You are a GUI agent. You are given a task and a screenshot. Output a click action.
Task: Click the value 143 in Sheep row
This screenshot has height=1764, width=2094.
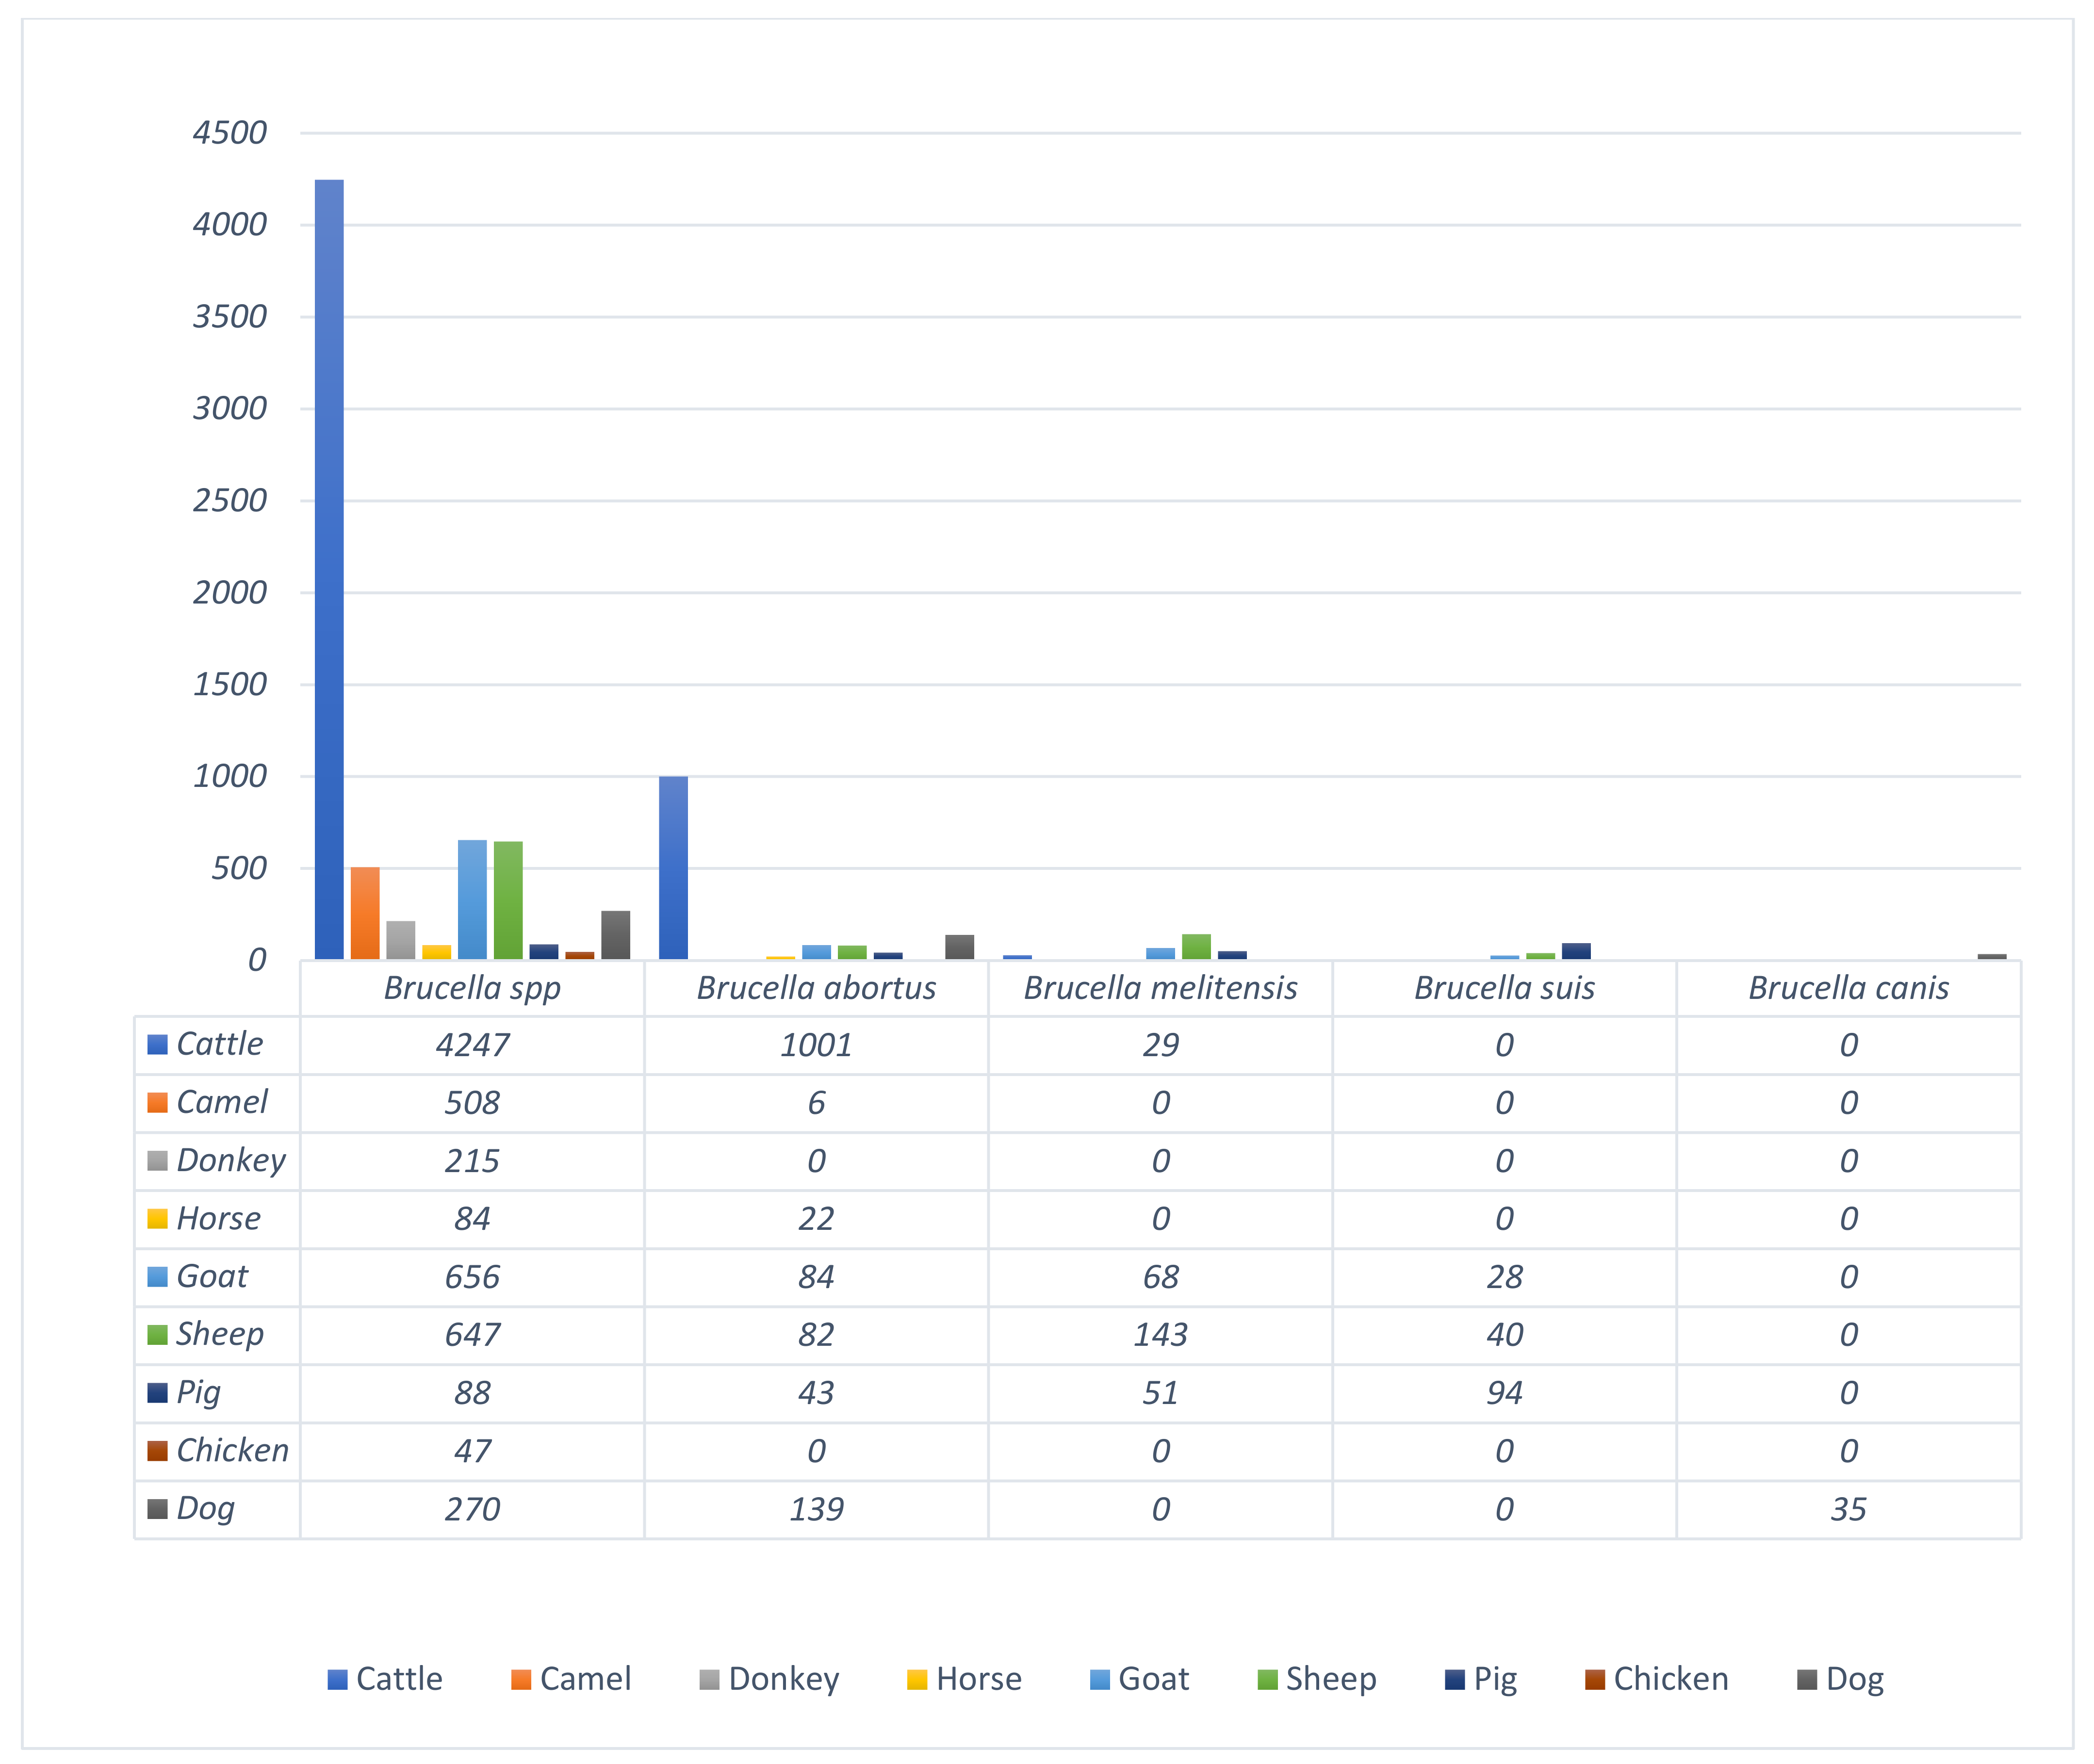1160,1335
